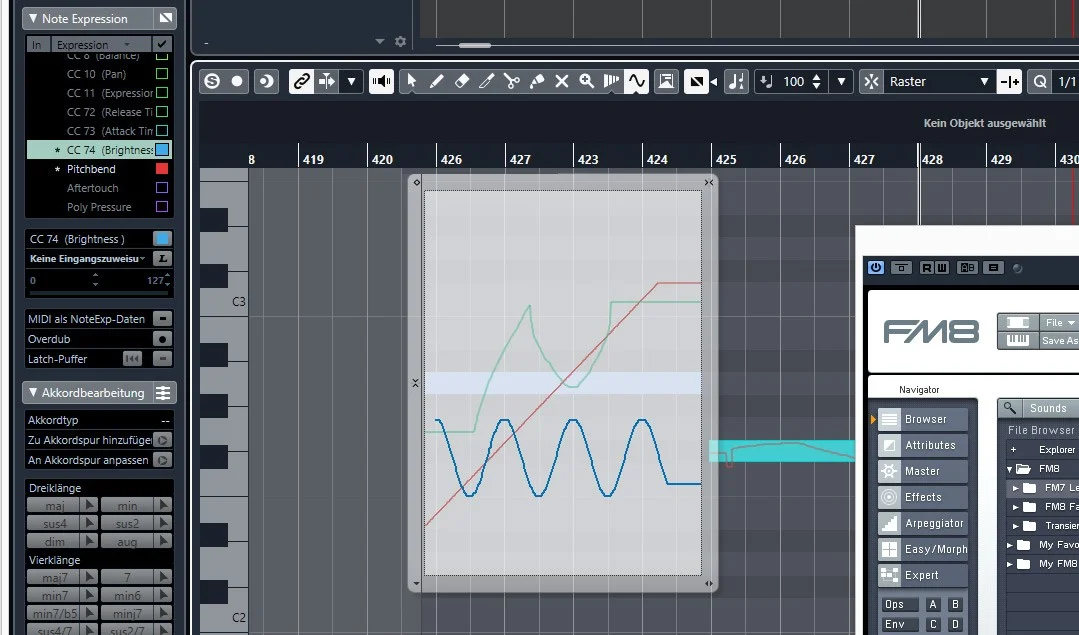This screenshot has width=1079, height=635.
Task: Enable CC 10 (Pan) checkbox
Action: tap(162, 74)
